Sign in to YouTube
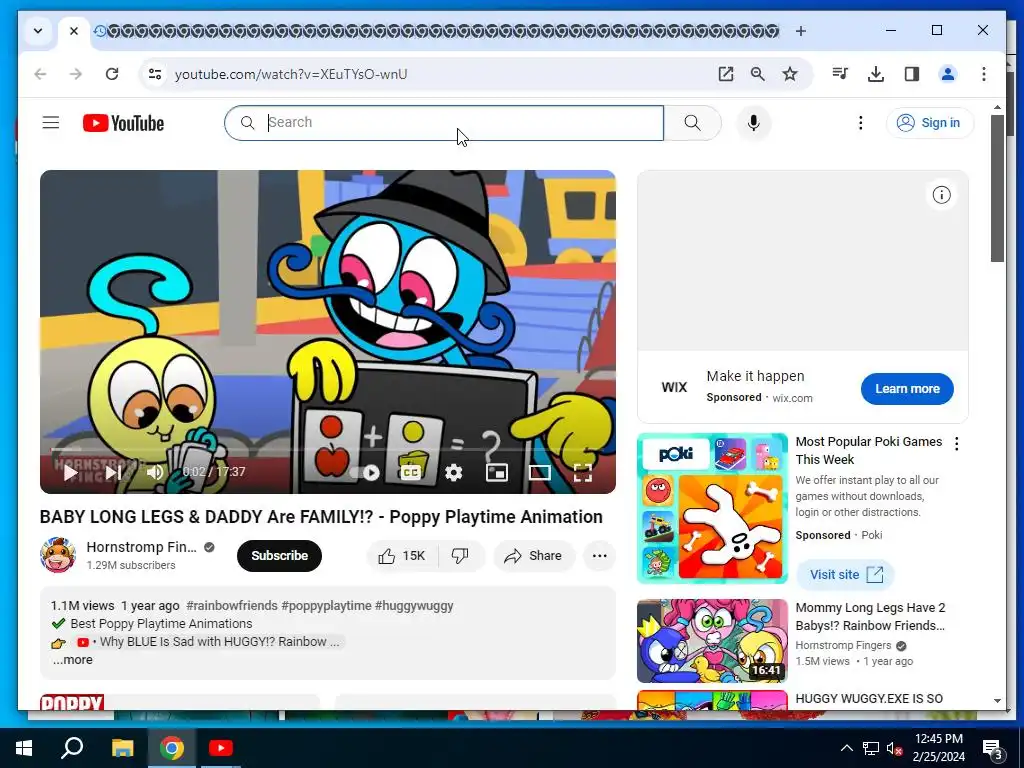The width and height of the screenshot is (1024, 768). click(x=929, y=123)
